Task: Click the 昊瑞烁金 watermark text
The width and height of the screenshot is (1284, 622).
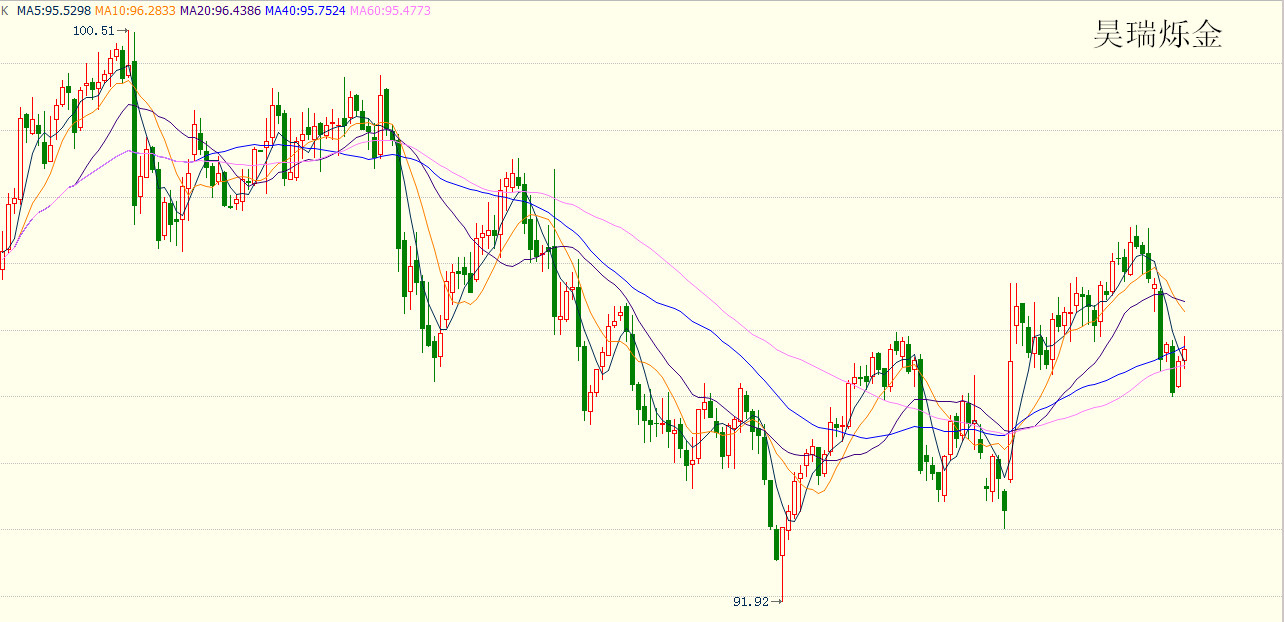Action: pos(1158,37)
